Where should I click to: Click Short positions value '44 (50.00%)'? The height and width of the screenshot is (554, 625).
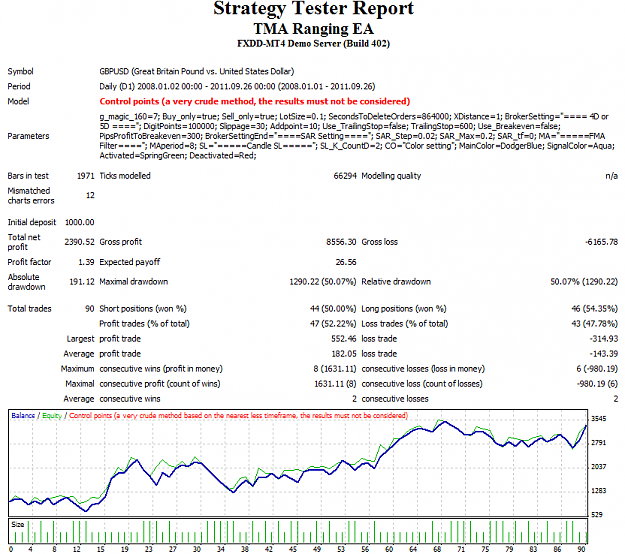coord(333,308)
